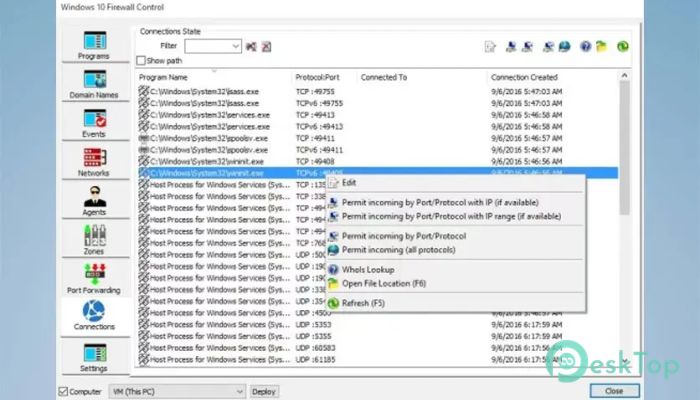Screen dimensions: 700x400
Task: Select the wininit.exe row with TCP :49408
Action: [377, 161]
